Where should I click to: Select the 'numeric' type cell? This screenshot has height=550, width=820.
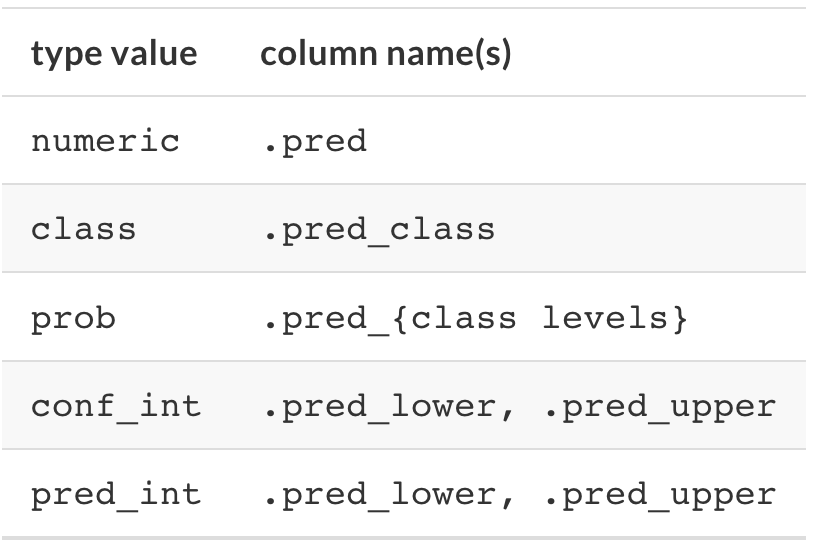pos(105,141)
